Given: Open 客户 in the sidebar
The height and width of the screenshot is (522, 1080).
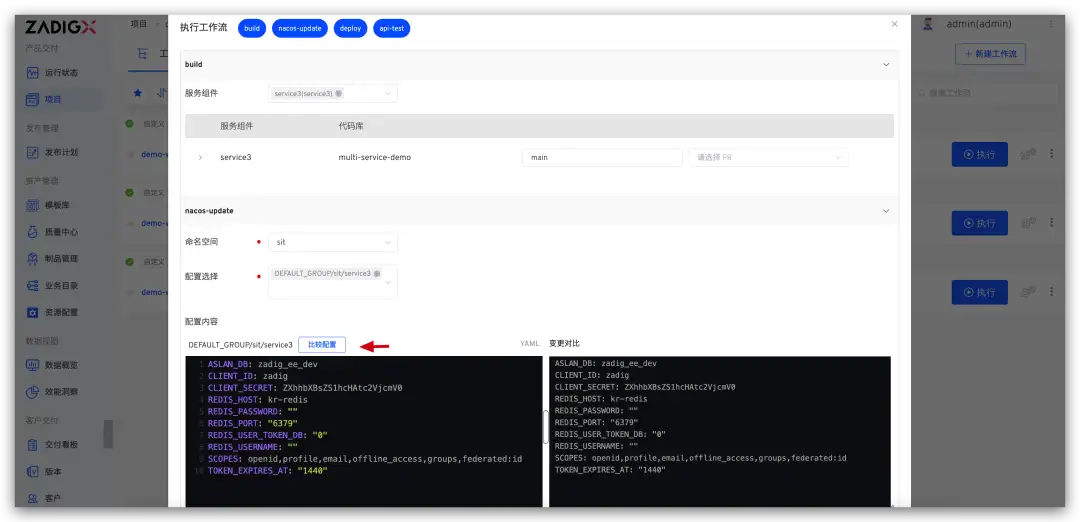Looking at the screenshot, I should 44,498.
